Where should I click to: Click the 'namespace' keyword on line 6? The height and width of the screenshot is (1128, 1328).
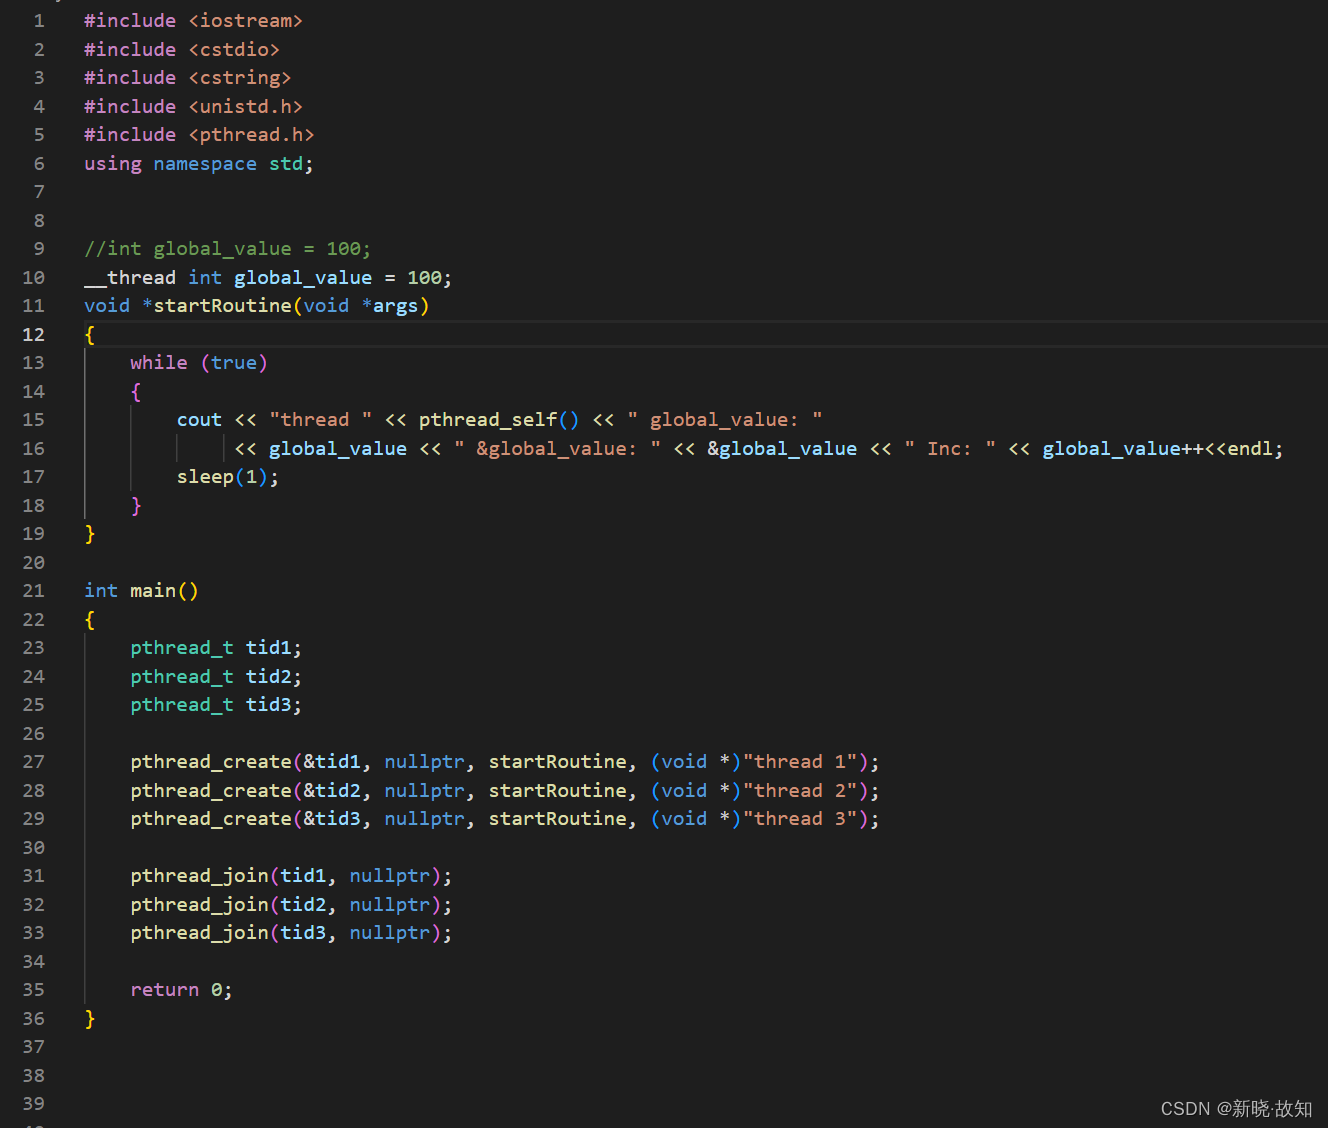coord(205,164)
